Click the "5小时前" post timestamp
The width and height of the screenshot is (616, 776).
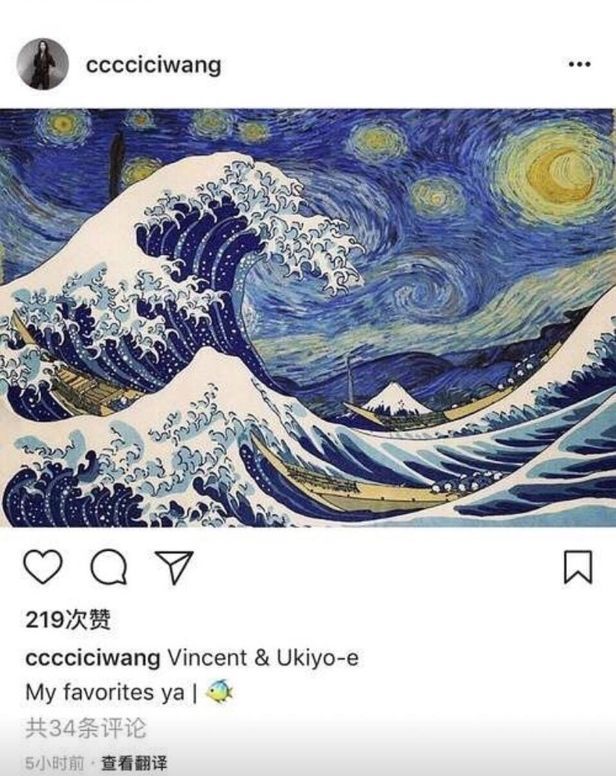pyautogui.click(x=54, y=763)
